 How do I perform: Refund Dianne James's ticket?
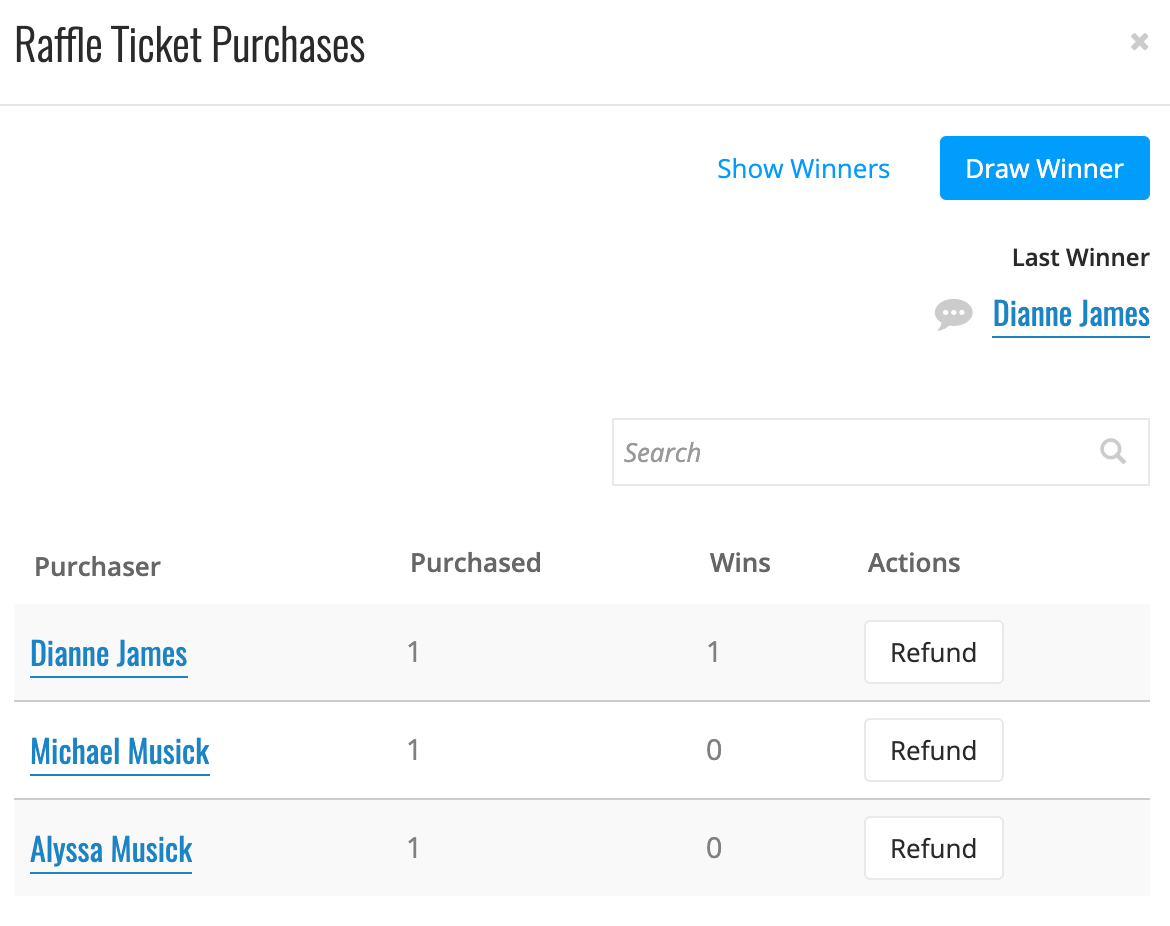(933, 652)
